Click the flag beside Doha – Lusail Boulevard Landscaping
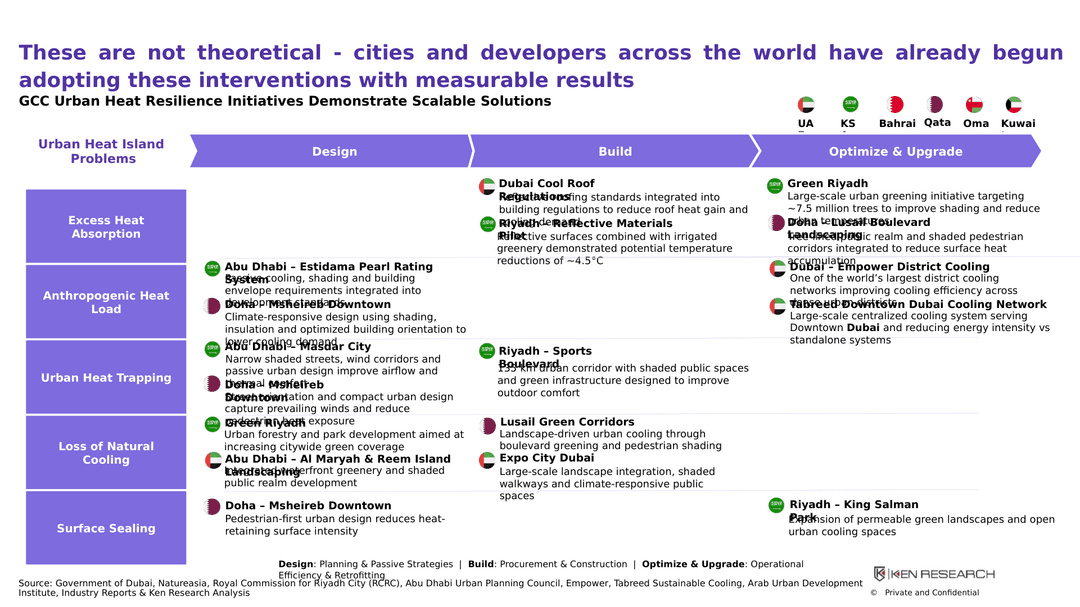 click(x=776, y=223)
